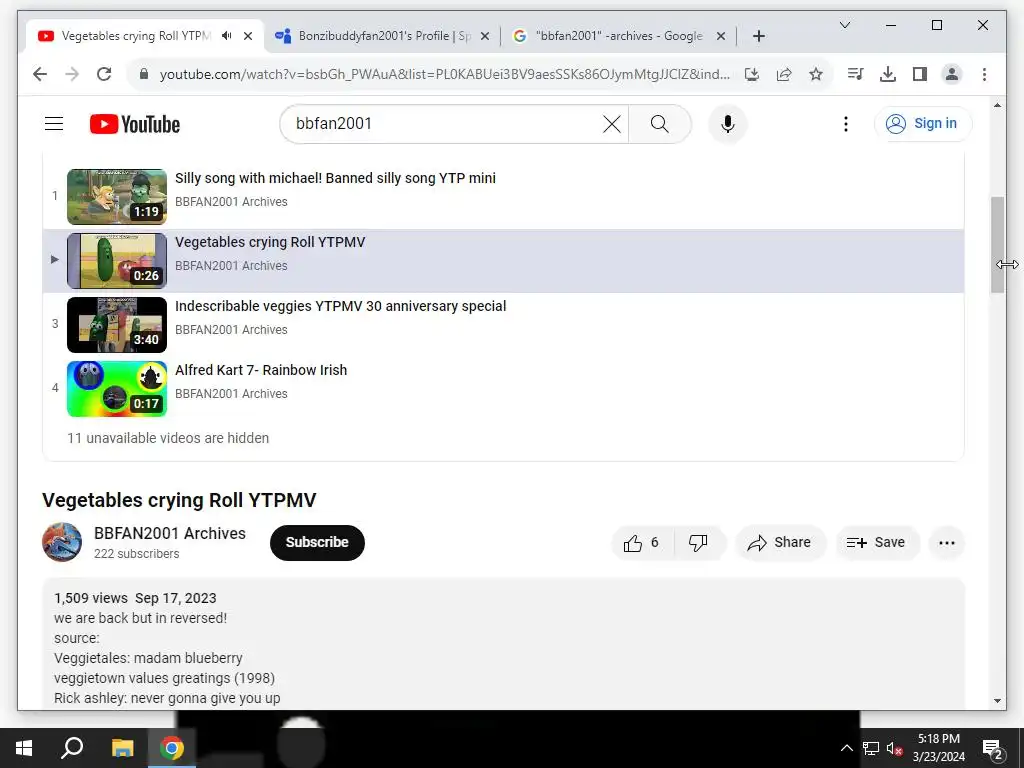
Task: Click '222 subscribers' text
Action: click(x=136, y=554)
